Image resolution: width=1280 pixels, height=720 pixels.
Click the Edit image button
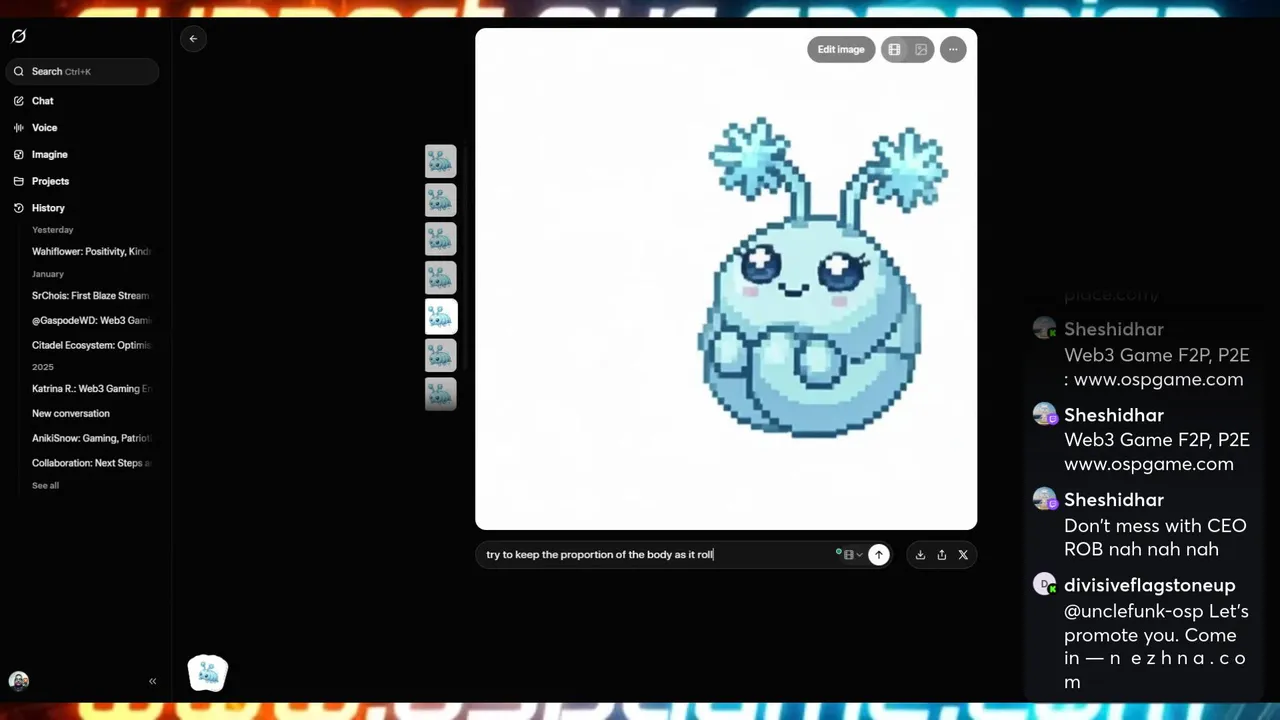click(841, 50)
